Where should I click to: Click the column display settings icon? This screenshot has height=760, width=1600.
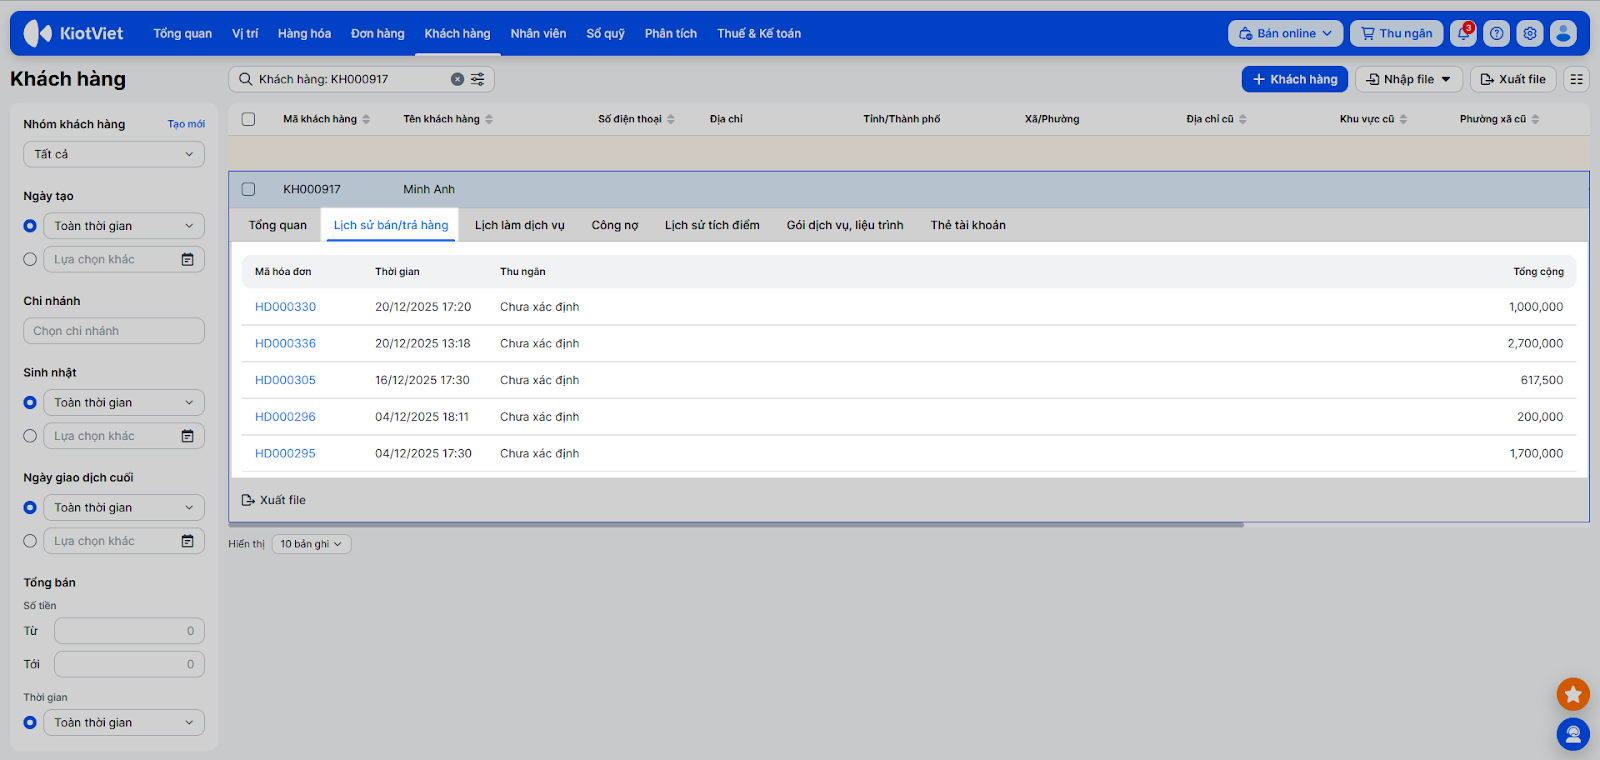pyautogui.click(x=1576, y=79)
